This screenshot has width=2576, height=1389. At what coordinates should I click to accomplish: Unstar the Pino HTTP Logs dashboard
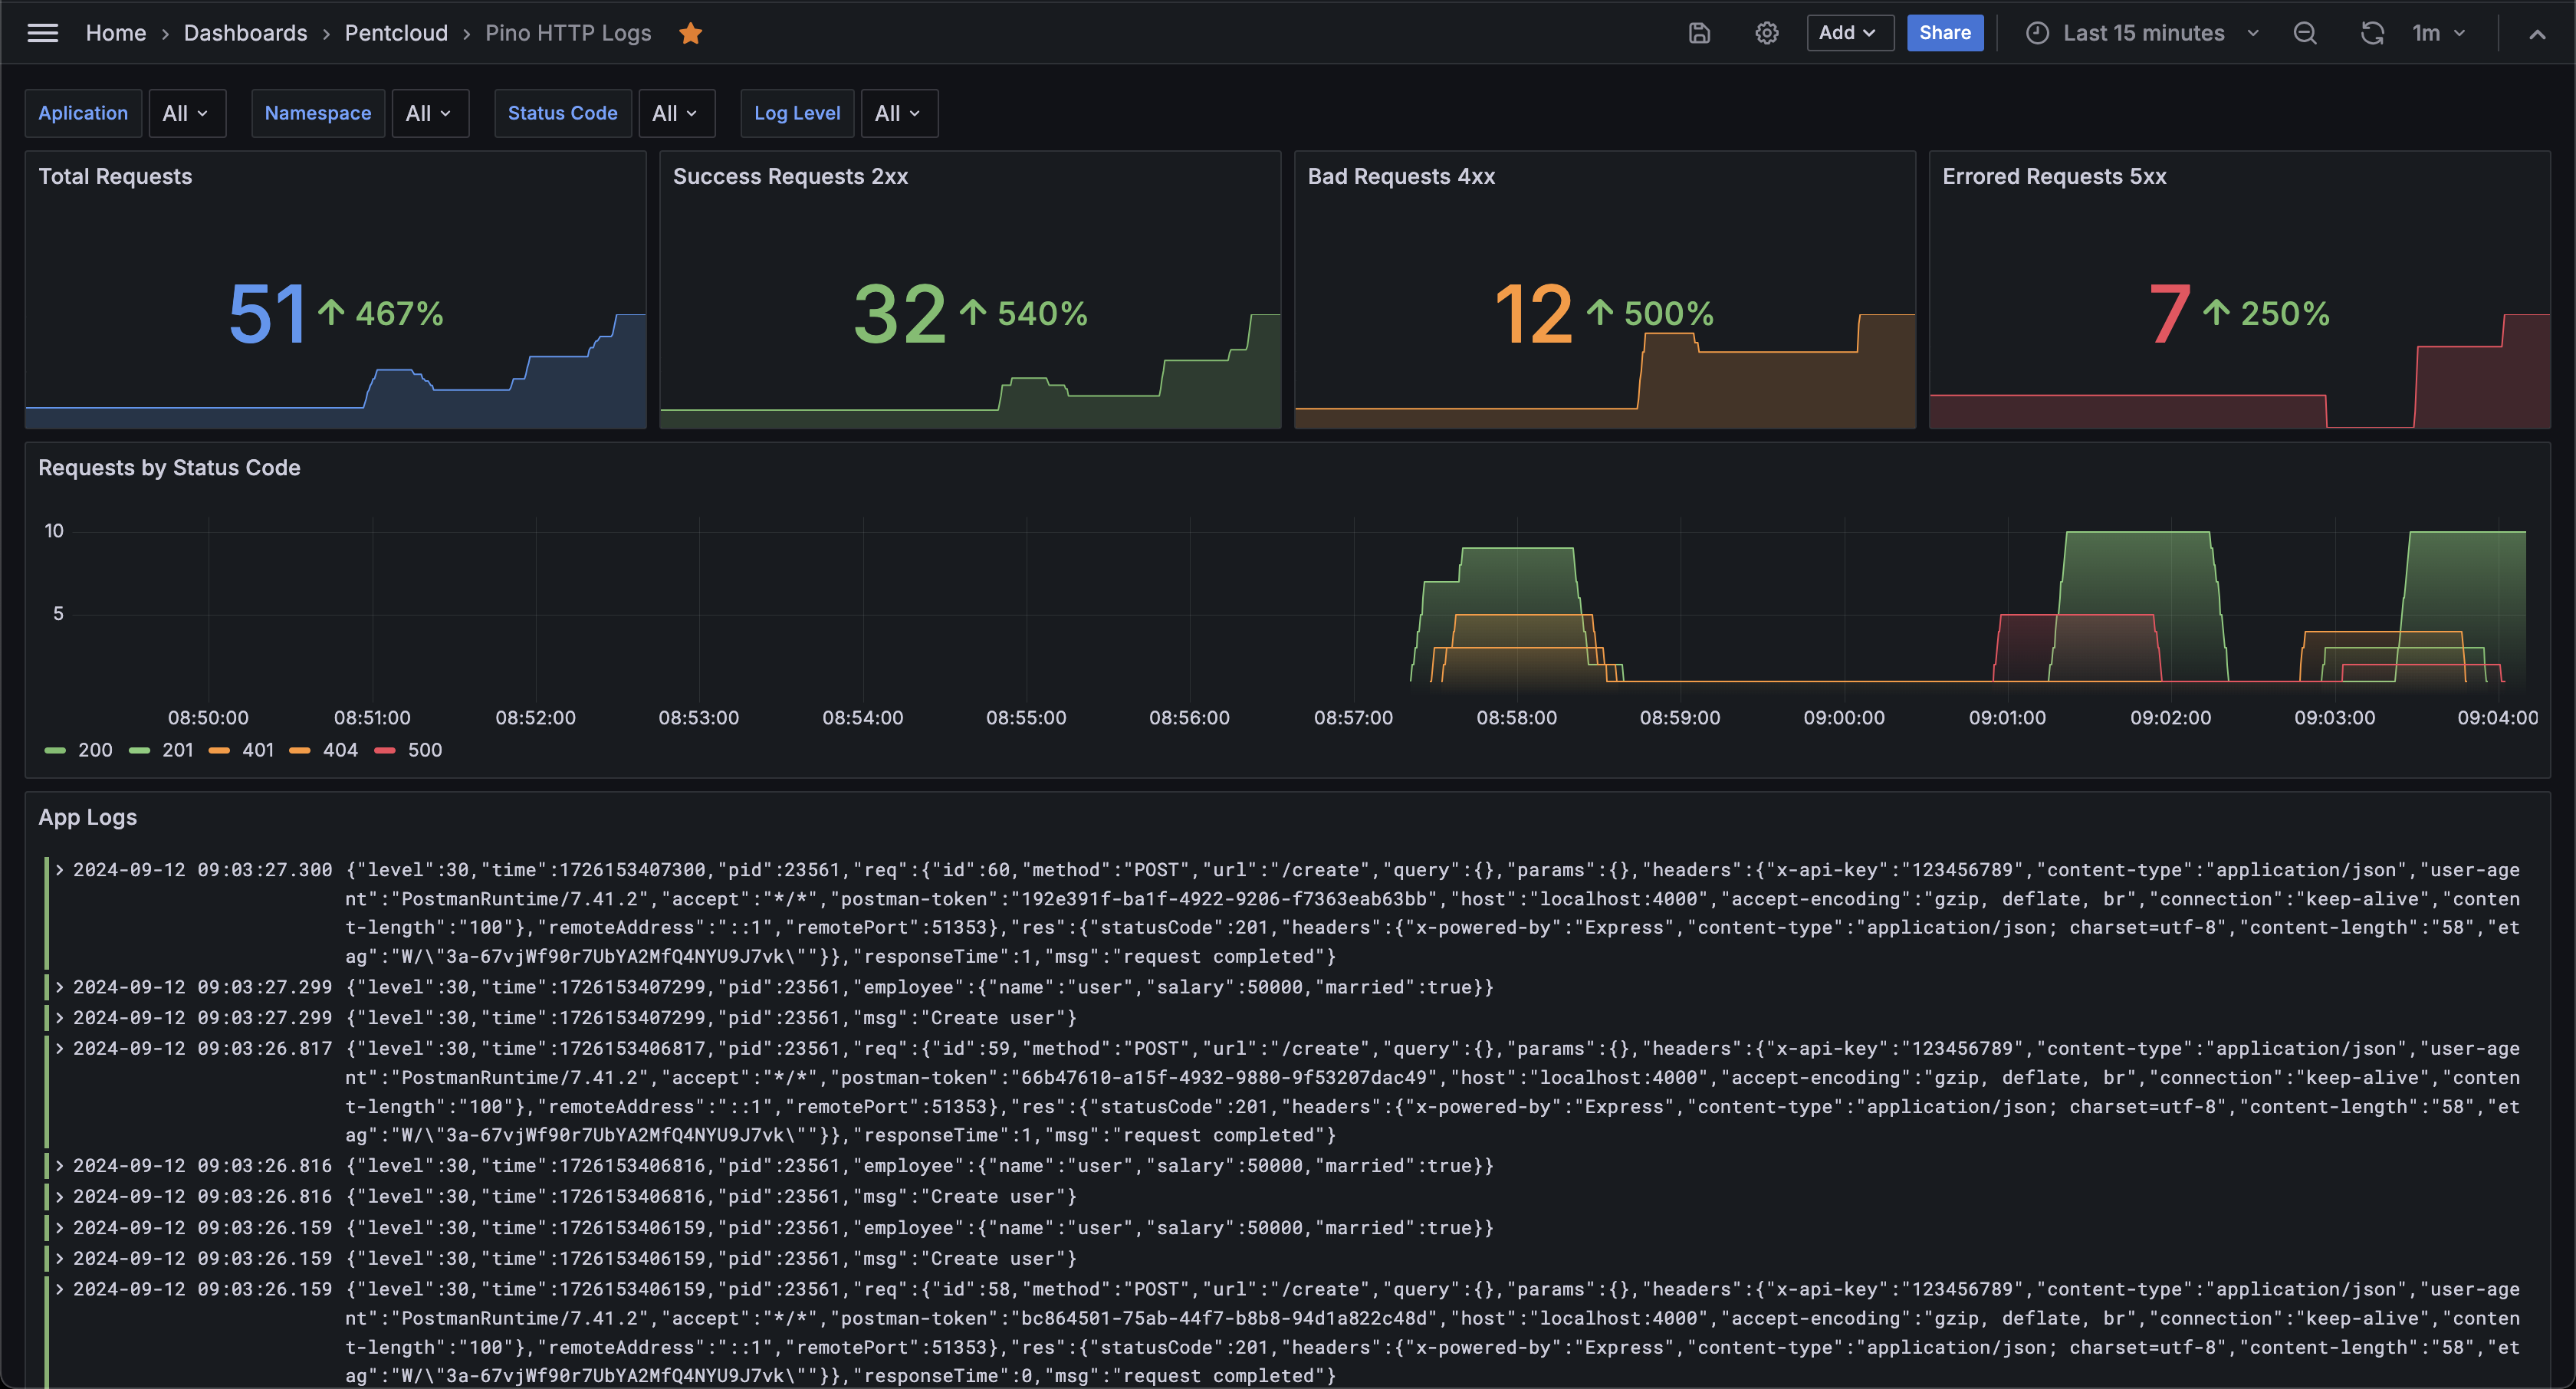pyautogui.click(x=690, y=34)
